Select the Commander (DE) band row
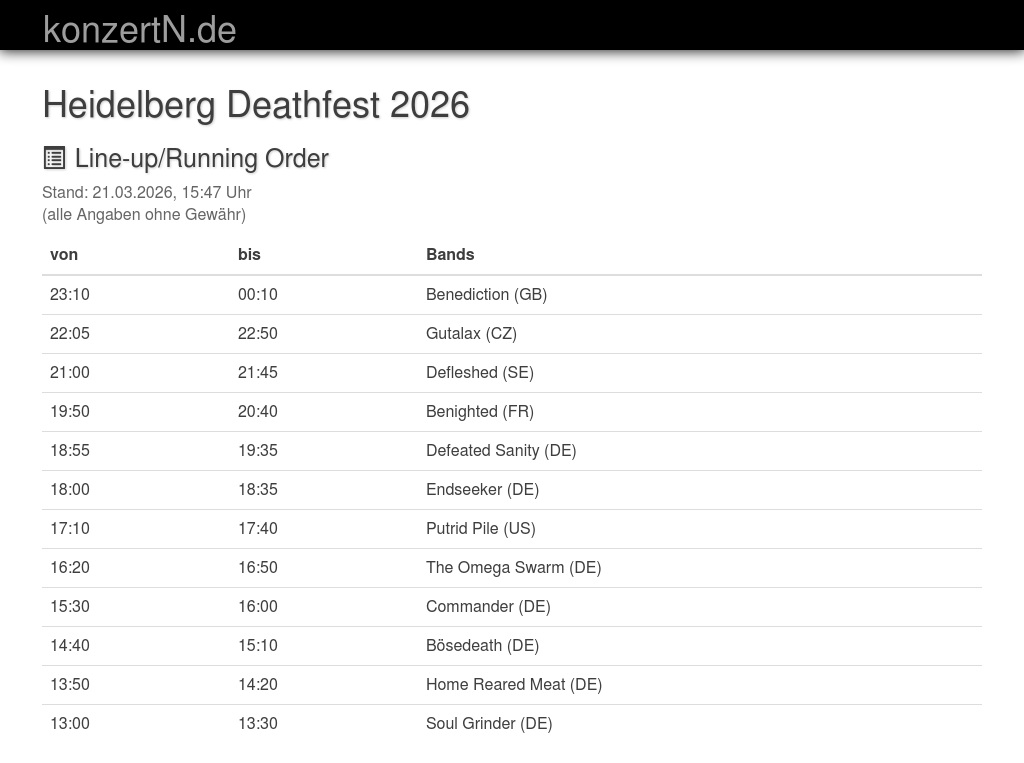1024x763 pixels. [488, 606]
